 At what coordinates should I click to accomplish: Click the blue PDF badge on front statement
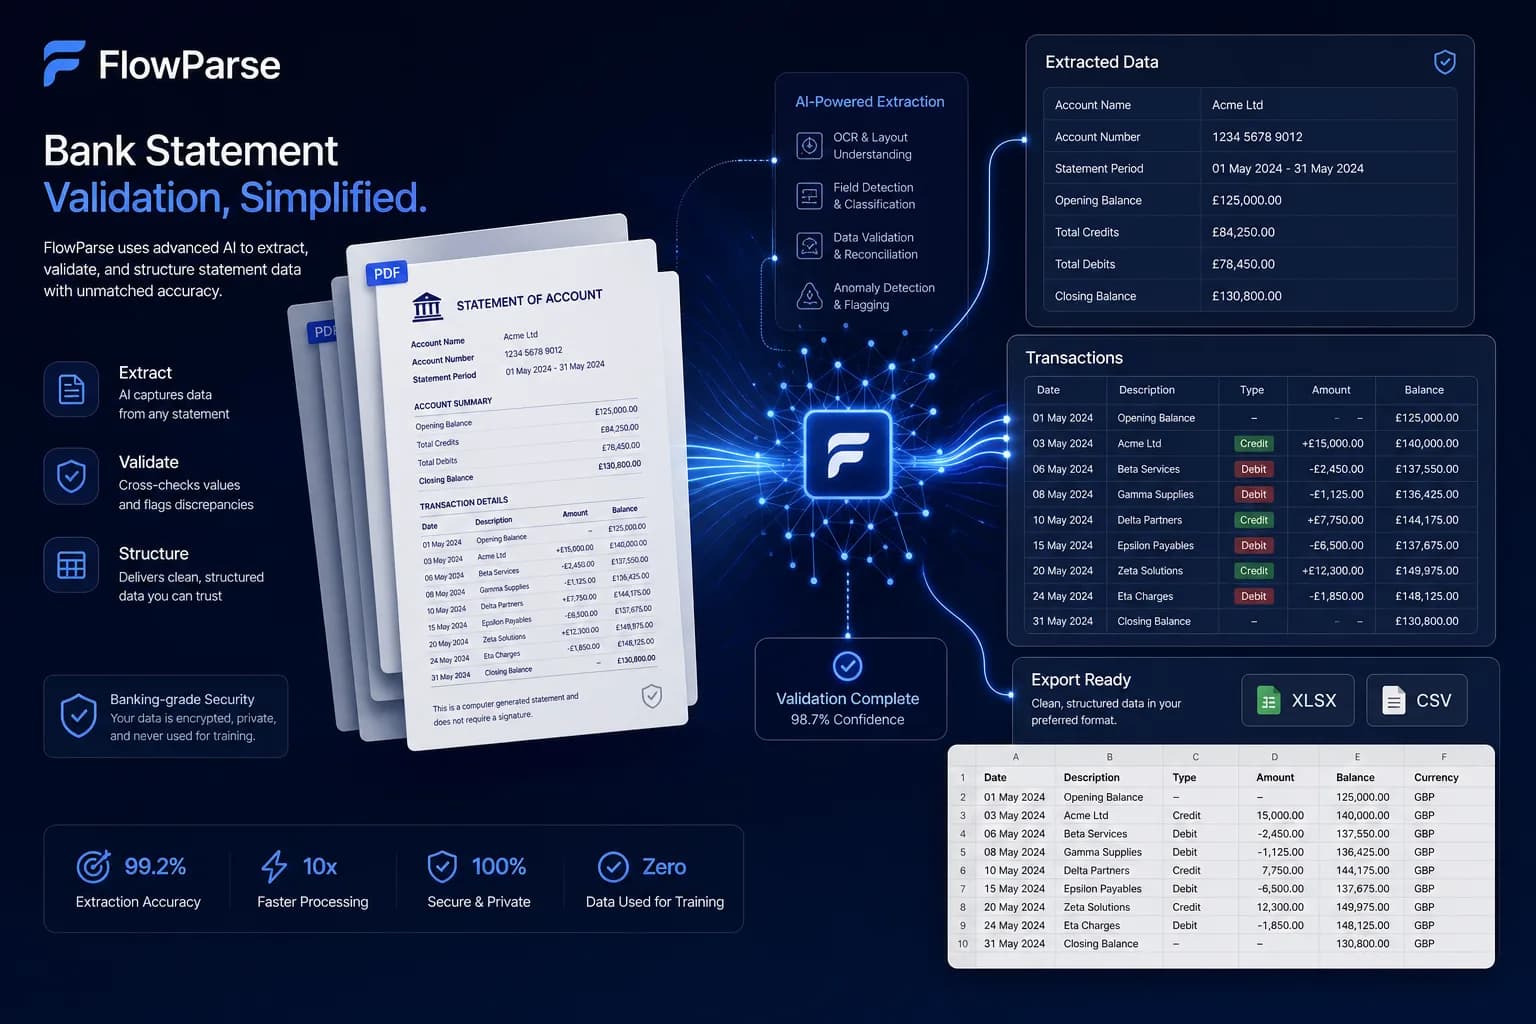386,273
